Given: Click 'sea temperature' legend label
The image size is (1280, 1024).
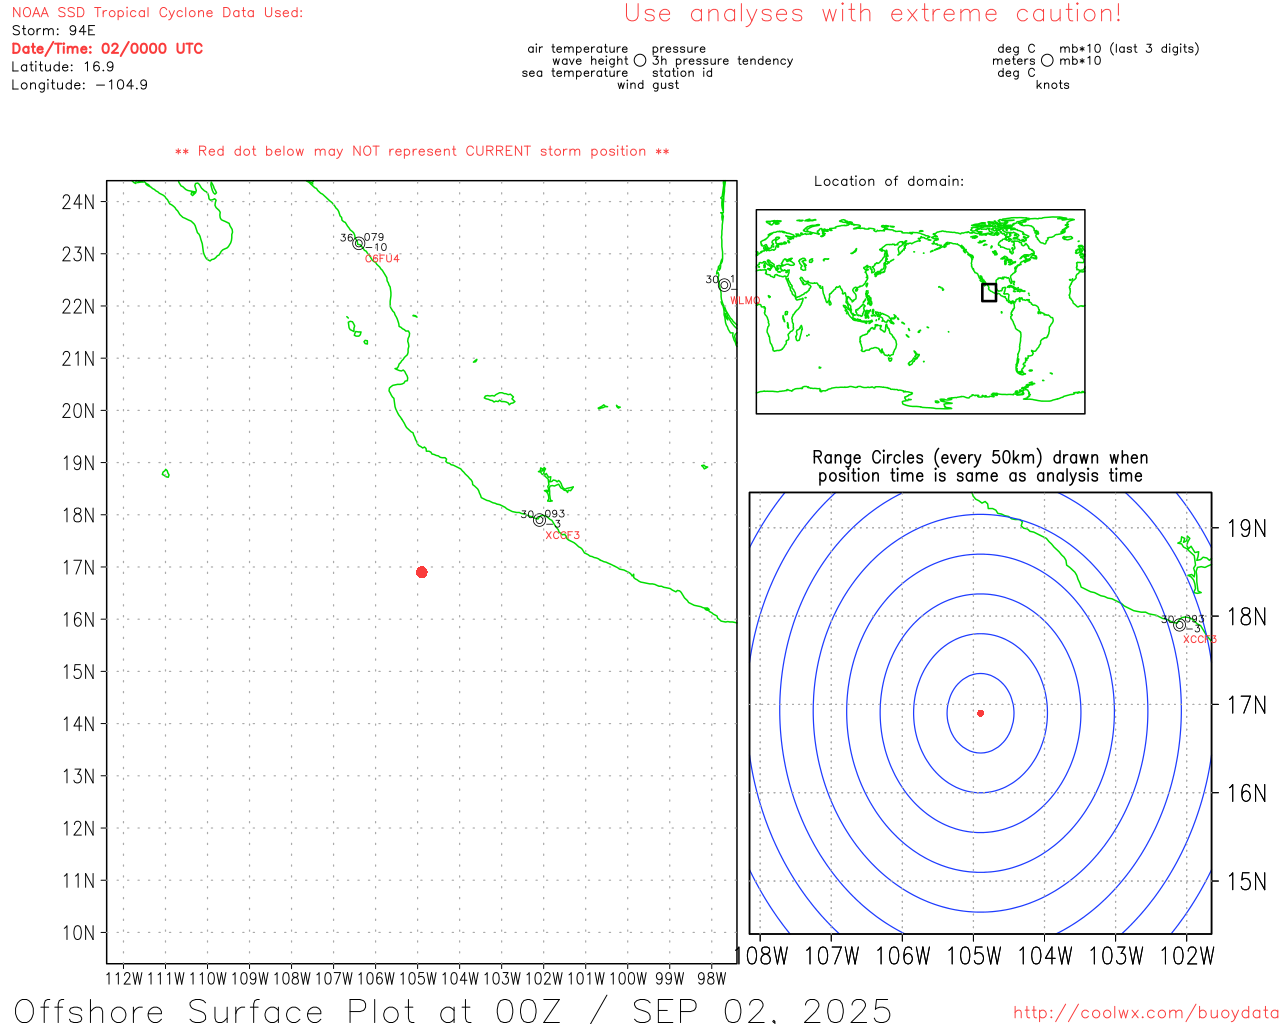Looking at the screenshot, I should click(x=575, y=73).
